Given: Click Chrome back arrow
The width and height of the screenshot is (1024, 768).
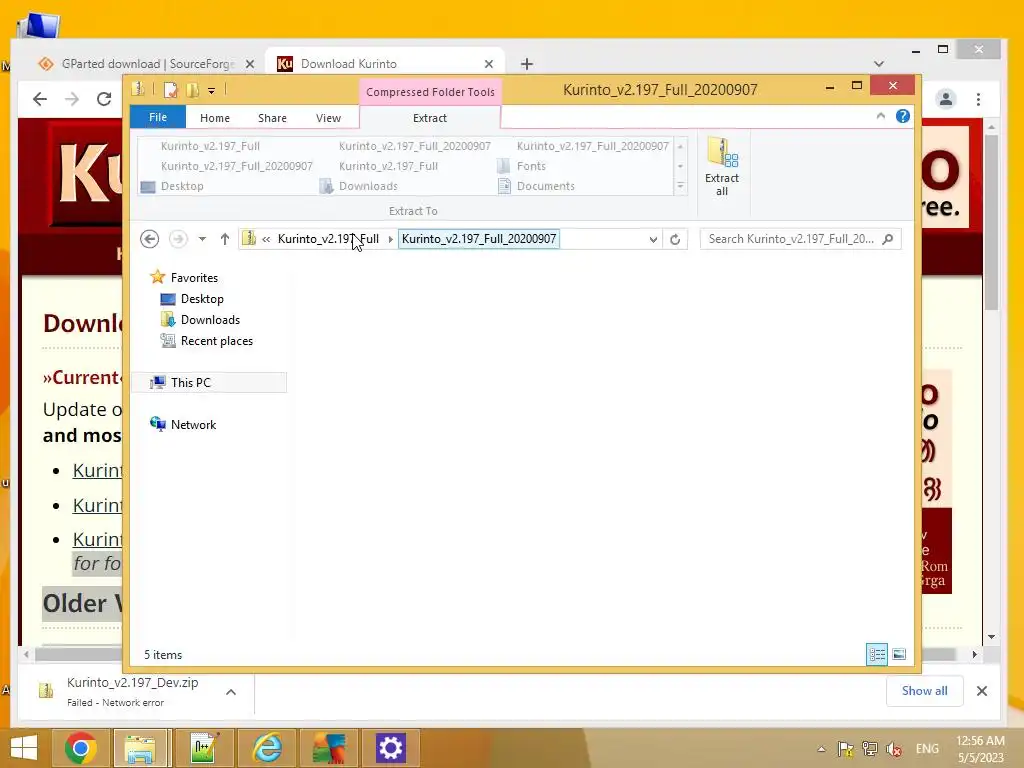Looking at the screenshot, I should (40, 99).
